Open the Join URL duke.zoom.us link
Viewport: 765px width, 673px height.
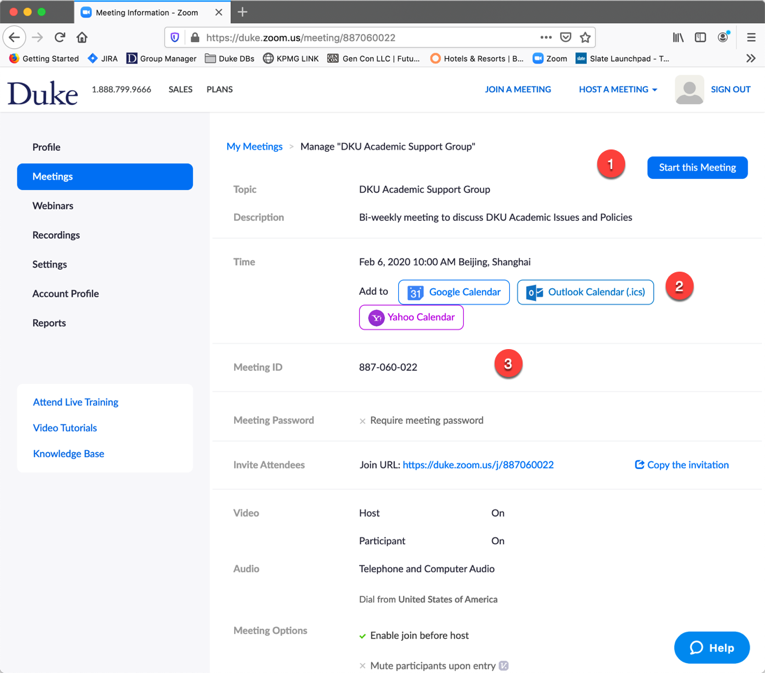click(478, 465)
